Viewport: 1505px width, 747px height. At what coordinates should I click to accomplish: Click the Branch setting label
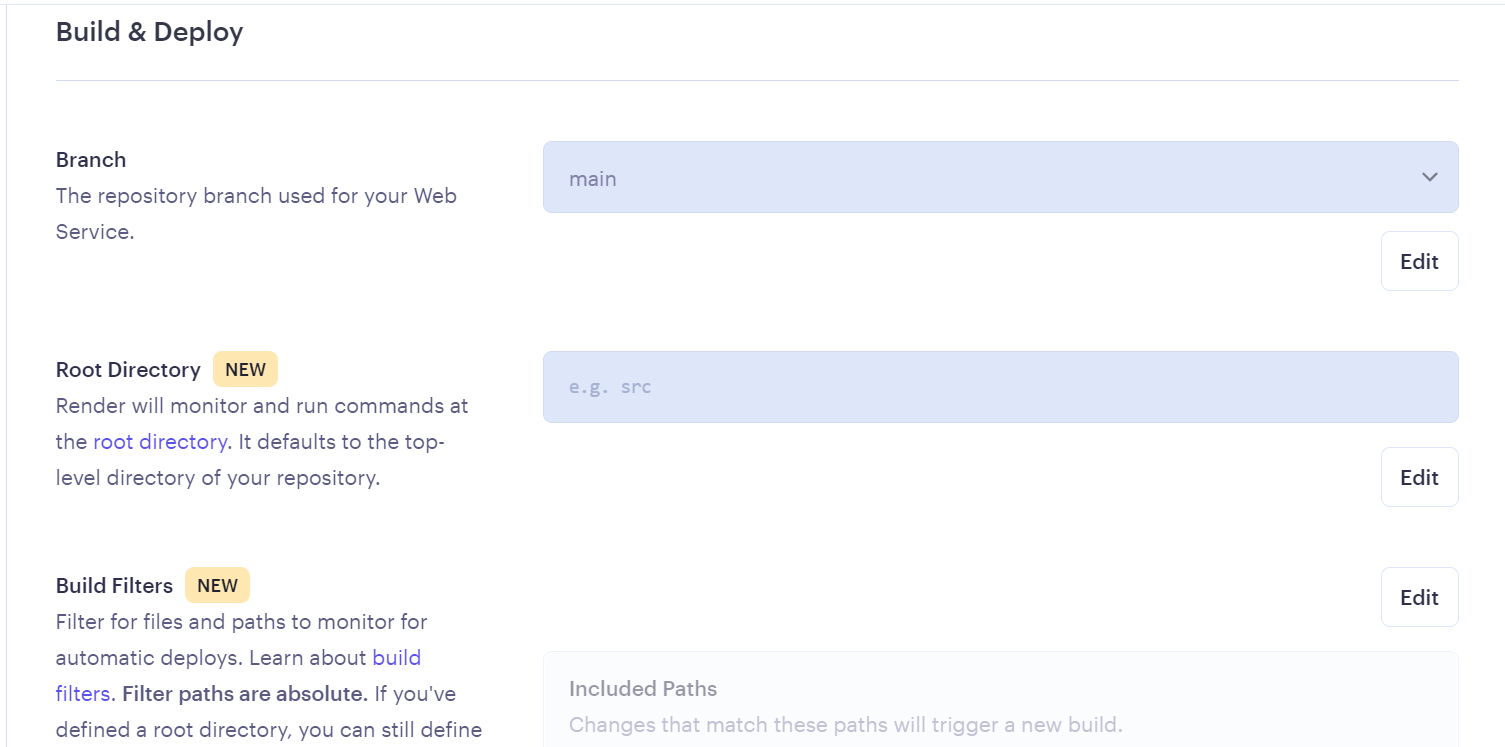pos(91,160)
